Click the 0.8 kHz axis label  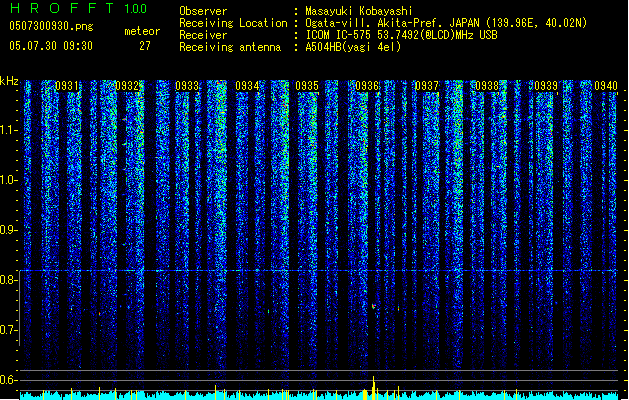[x=9, y=280]
